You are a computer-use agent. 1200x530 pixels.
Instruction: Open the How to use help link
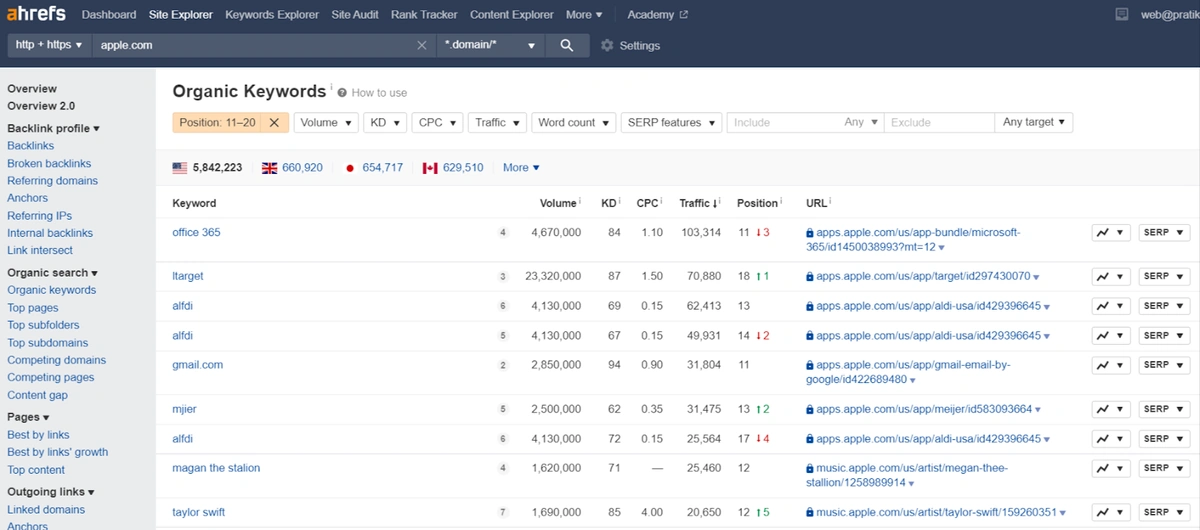378,93
